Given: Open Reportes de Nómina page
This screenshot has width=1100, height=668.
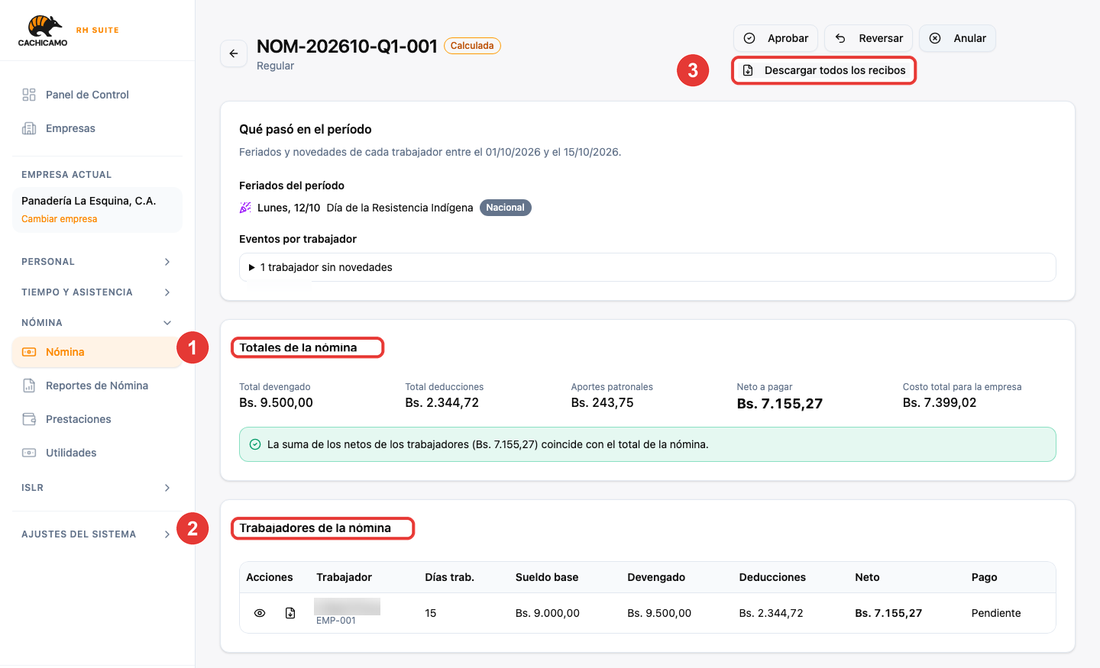Looking at the screenshot, I should click(x=96, y=385).
